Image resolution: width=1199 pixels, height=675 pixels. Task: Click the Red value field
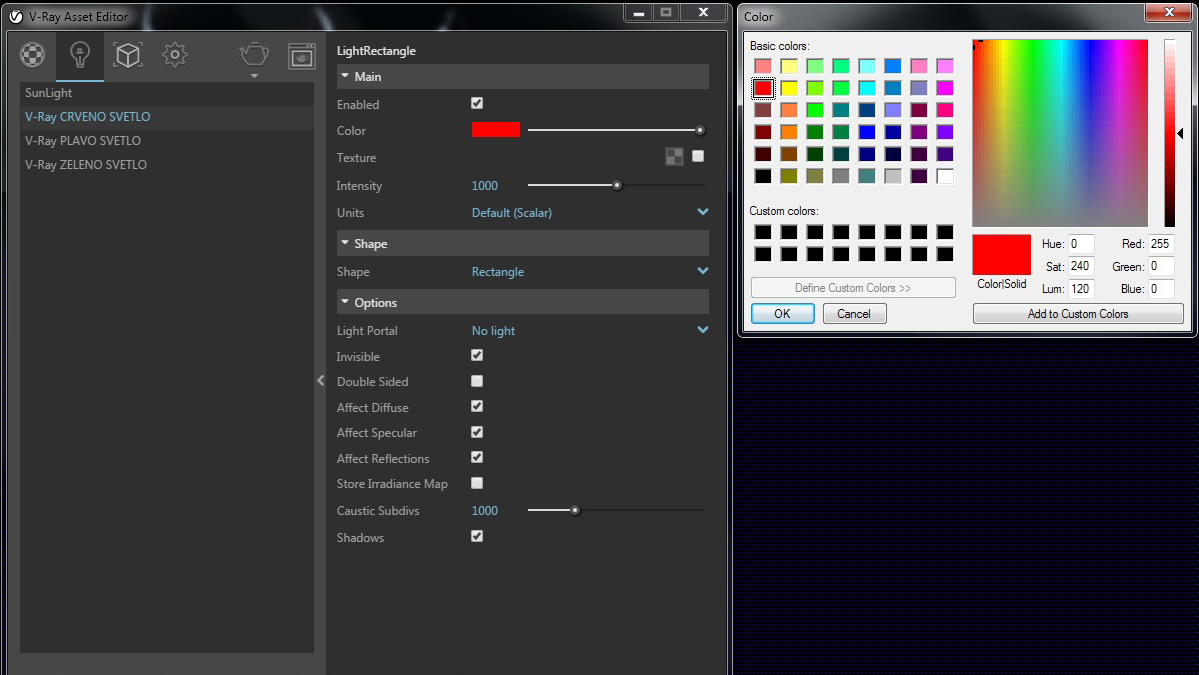tap(1161, 244)
